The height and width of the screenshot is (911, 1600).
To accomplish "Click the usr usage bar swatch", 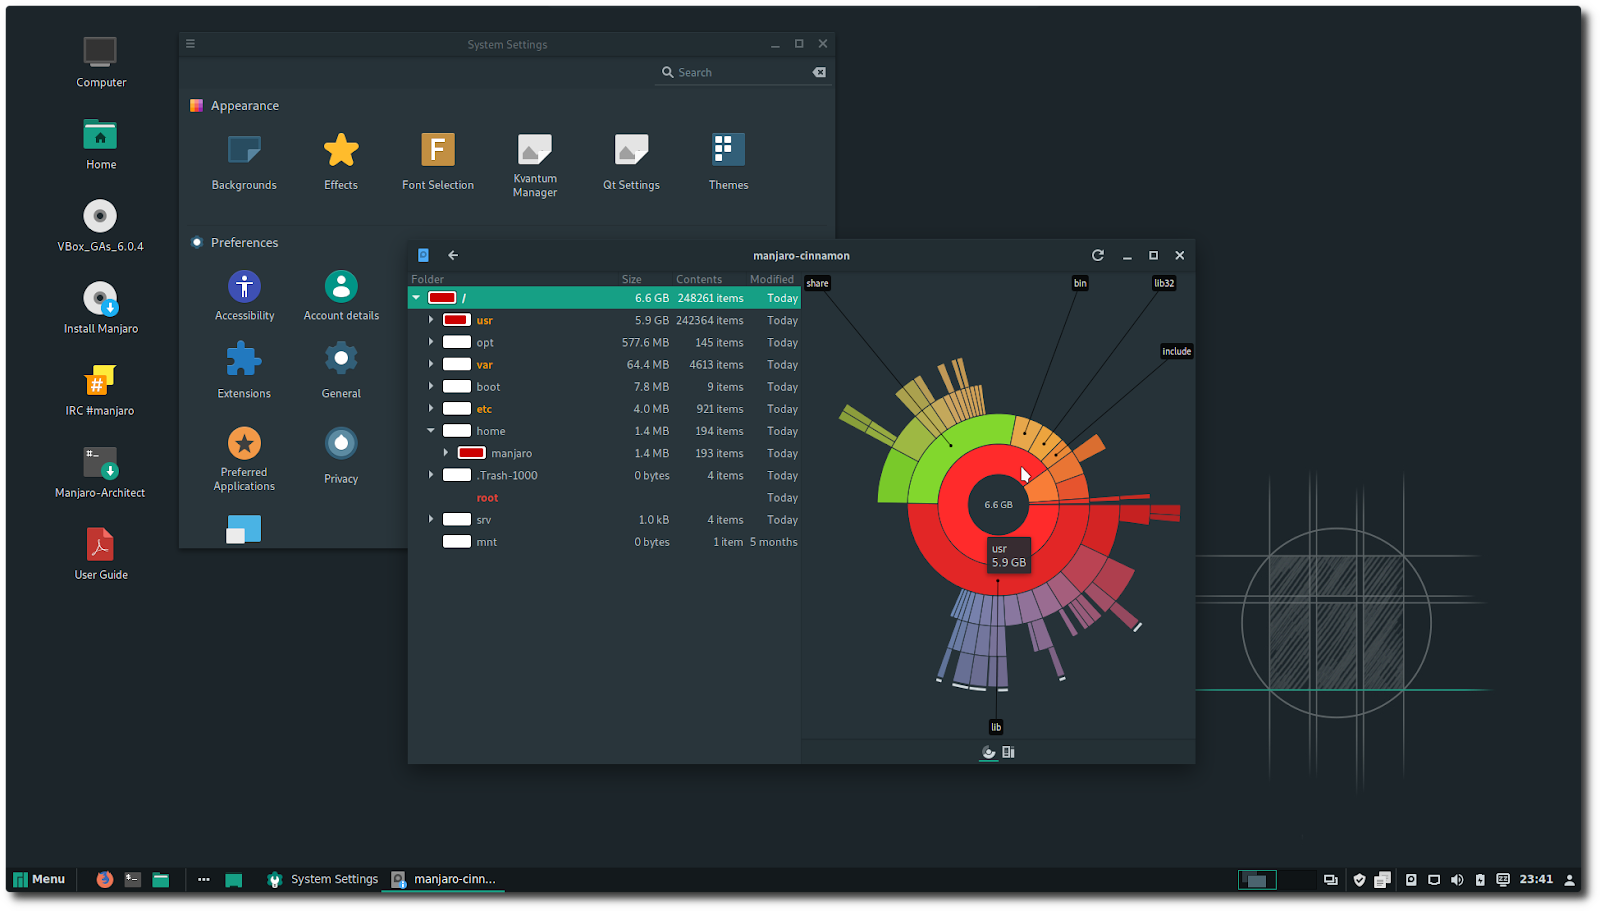I will click(x=457, y=320).
